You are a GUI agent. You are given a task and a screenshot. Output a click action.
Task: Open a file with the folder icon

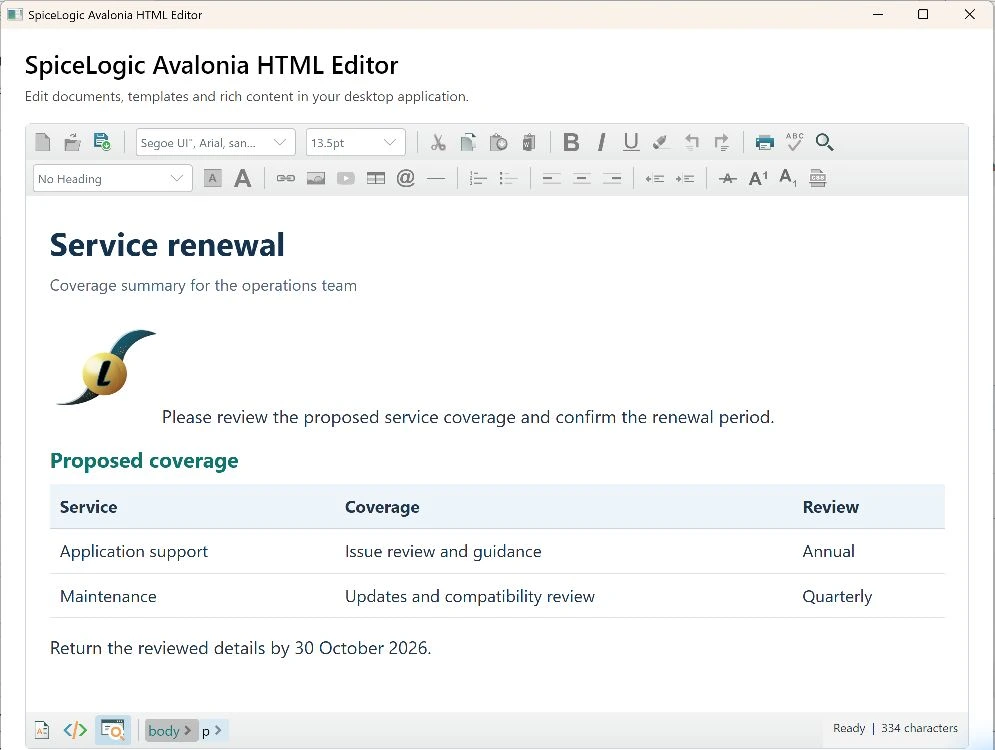click(72, 142)
